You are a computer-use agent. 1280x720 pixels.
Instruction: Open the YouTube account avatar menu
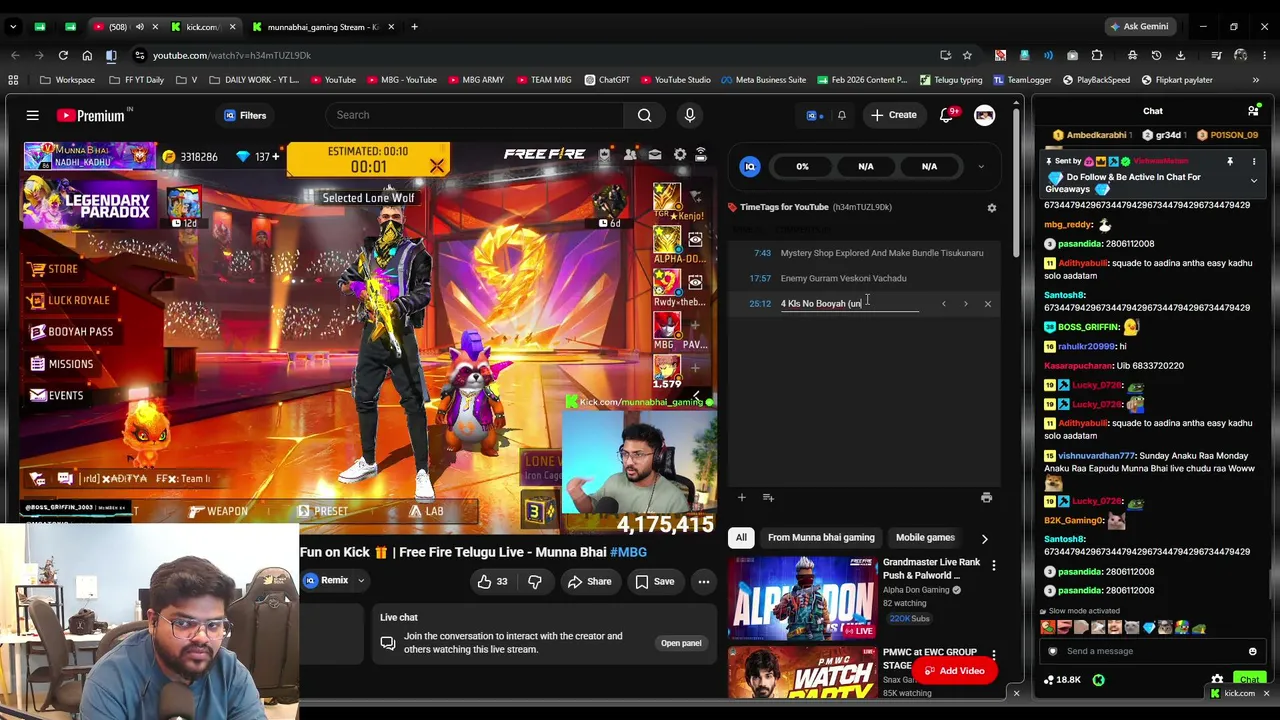click(985, 115)
